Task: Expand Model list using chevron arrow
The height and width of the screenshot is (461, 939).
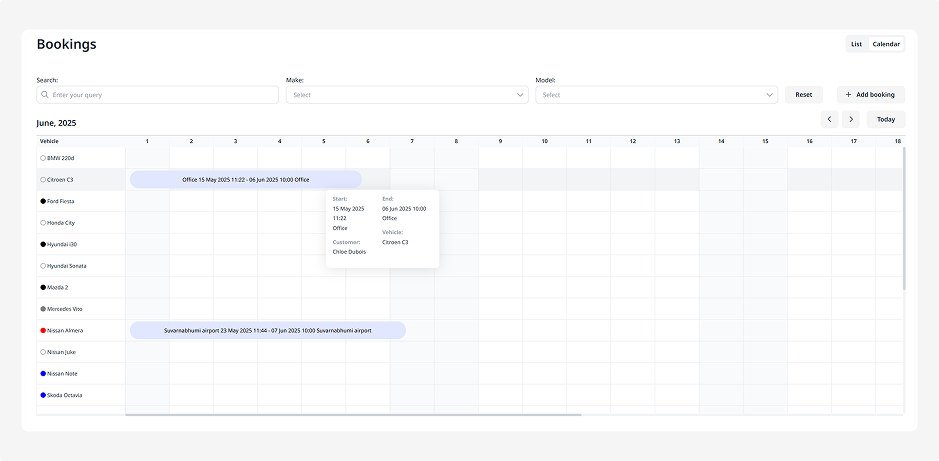Action: pos(769,95)
